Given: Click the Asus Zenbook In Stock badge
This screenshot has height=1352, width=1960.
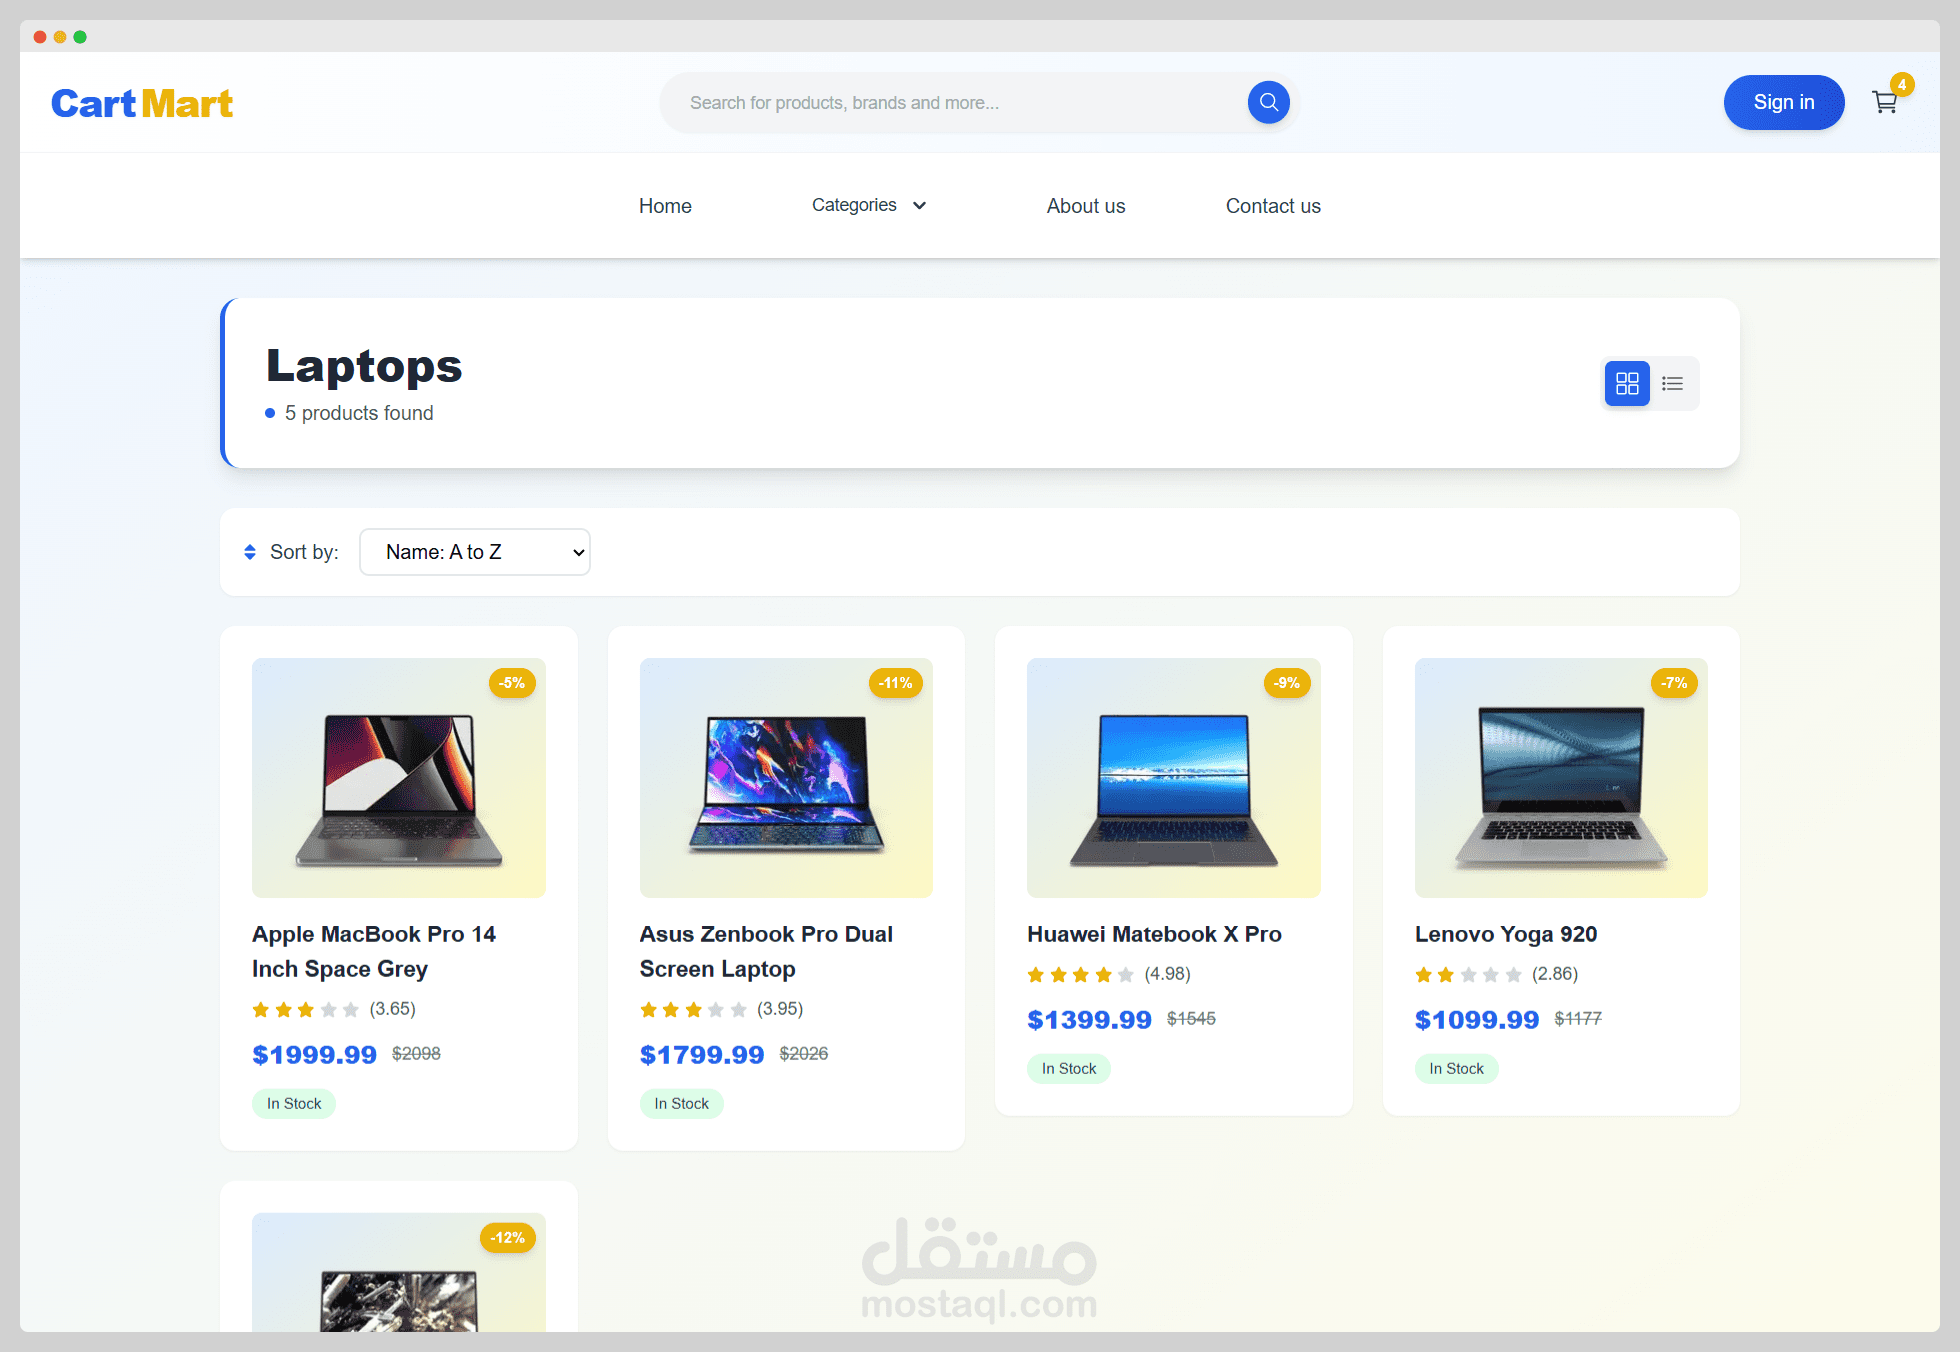Looking at the screenshot, I should pyautogui.click(x=682, y=1104).
